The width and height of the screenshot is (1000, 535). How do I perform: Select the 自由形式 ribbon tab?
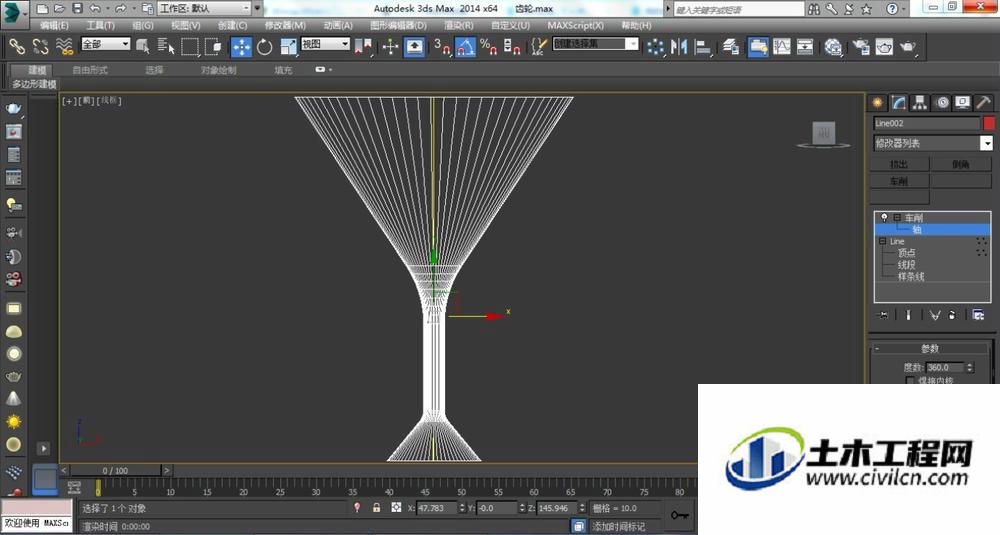click(90, 70)
